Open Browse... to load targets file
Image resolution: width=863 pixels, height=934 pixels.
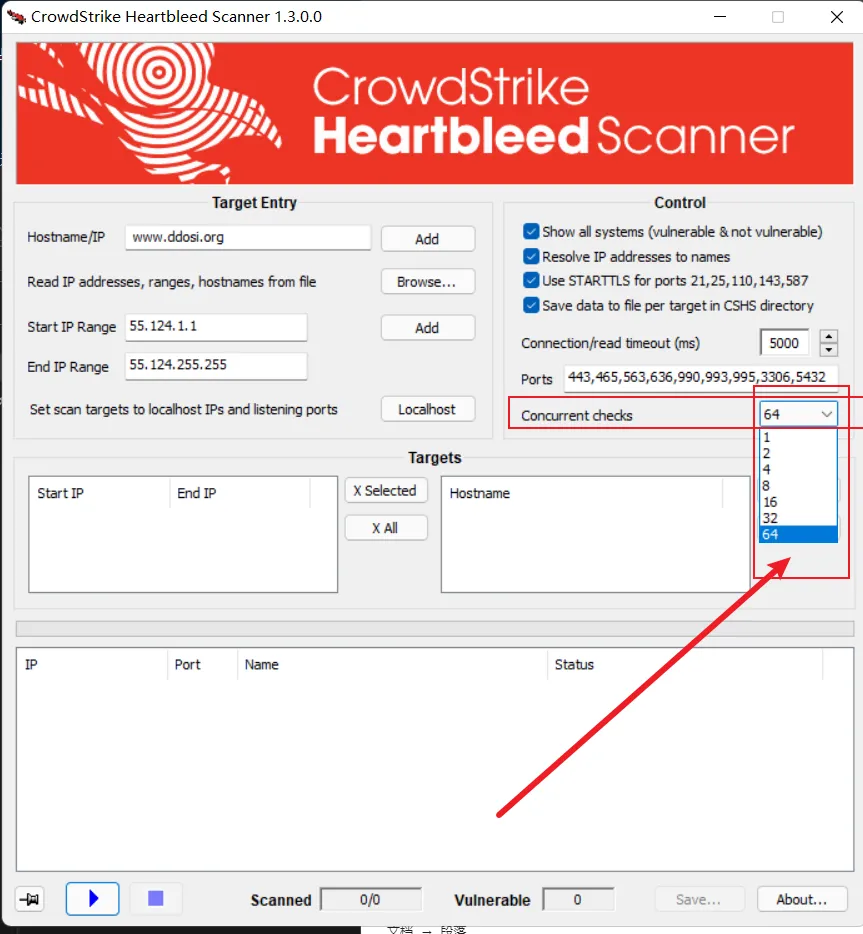pos(428,282)
